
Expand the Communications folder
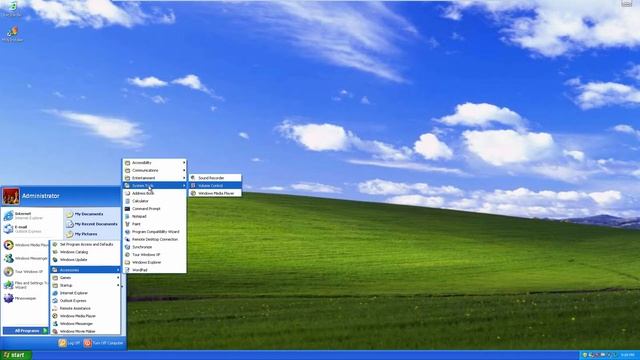[155, 170]
